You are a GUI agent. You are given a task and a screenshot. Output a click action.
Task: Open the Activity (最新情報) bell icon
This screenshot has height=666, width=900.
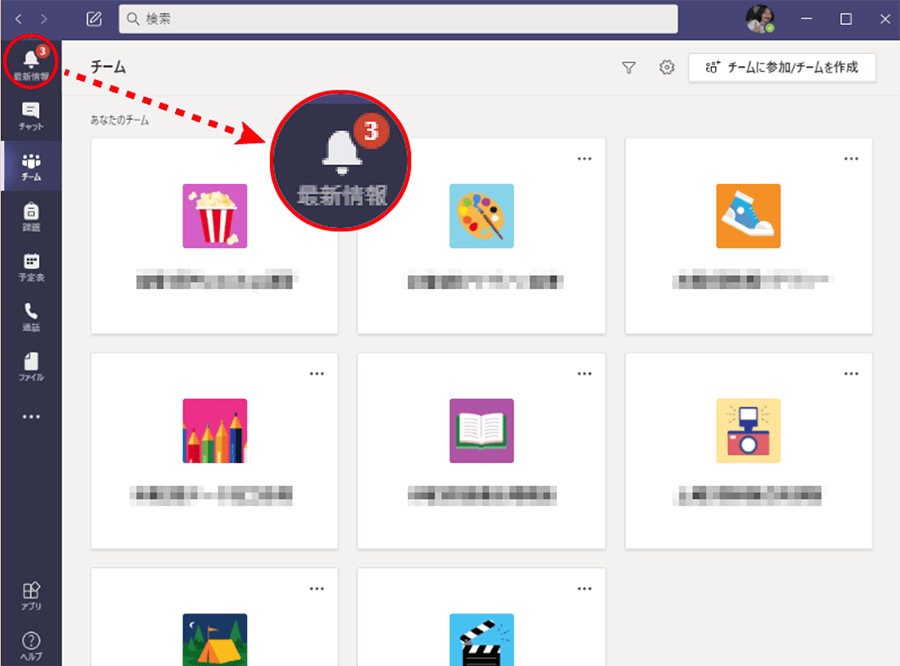tap(31, 64)
